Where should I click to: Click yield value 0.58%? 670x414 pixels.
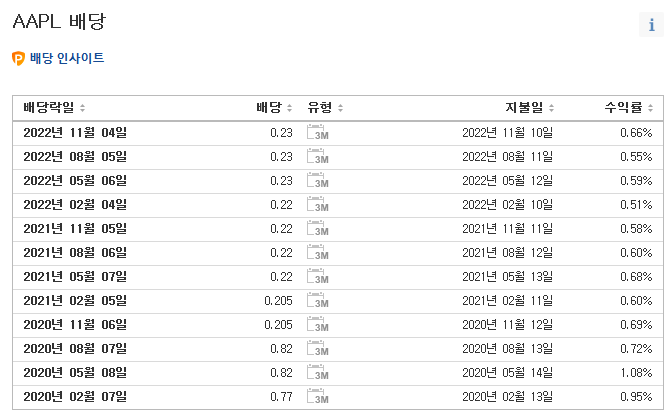(x=636, y=229)
